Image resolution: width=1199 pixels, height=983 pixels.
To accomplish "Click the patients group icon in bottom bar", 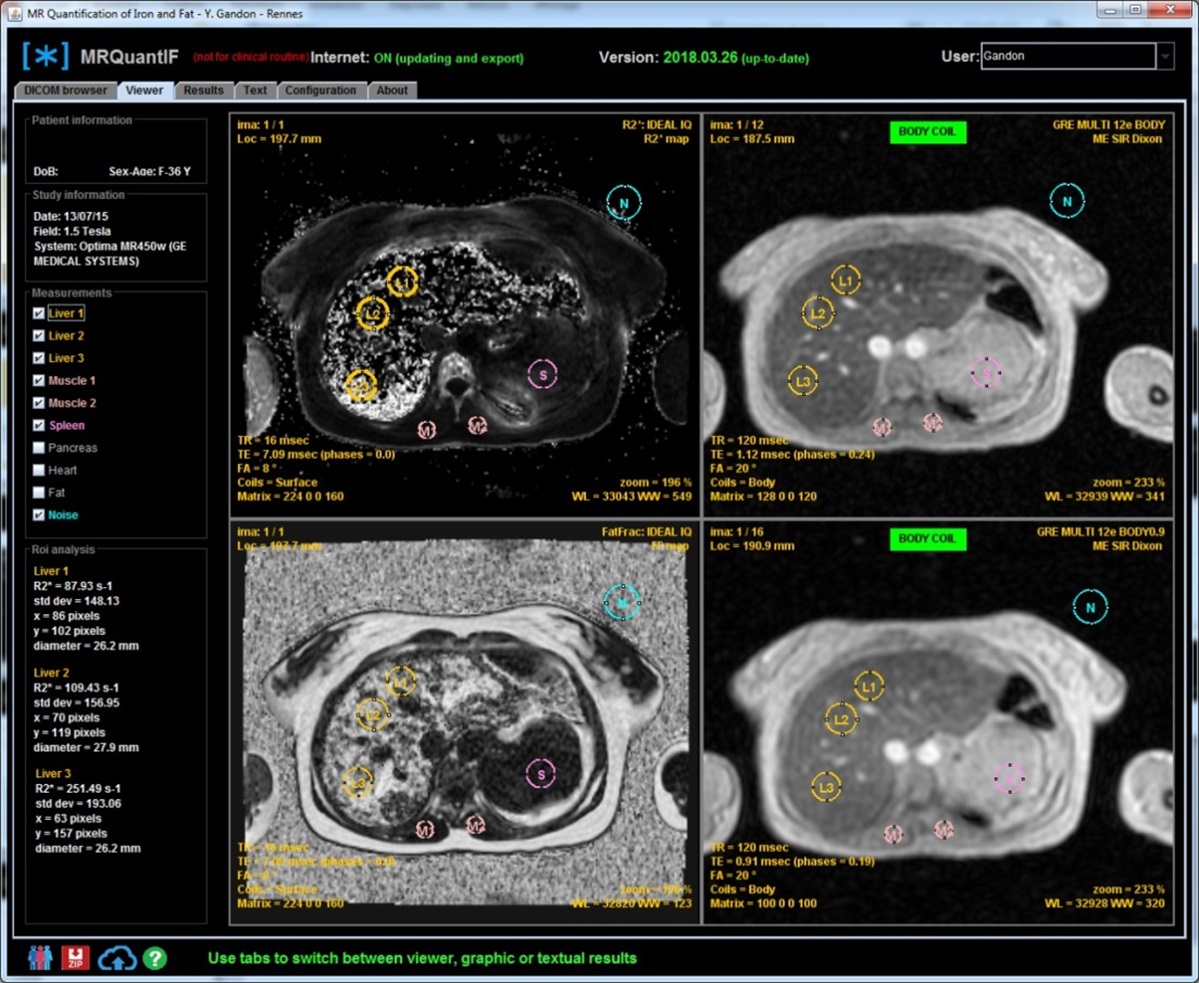I will [x=40, y=957].
